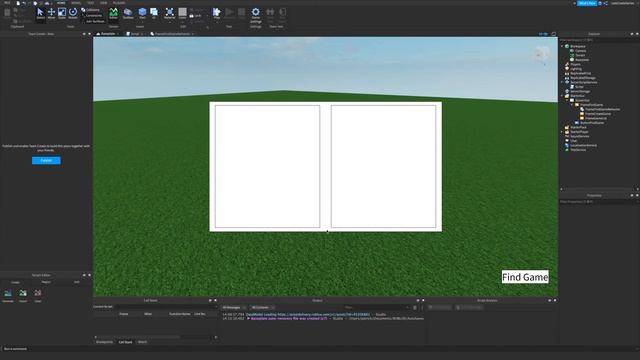The height and width of the screenshot is (360, 640).
Task: Select the Import terrain tool
Action: point(23,296)
